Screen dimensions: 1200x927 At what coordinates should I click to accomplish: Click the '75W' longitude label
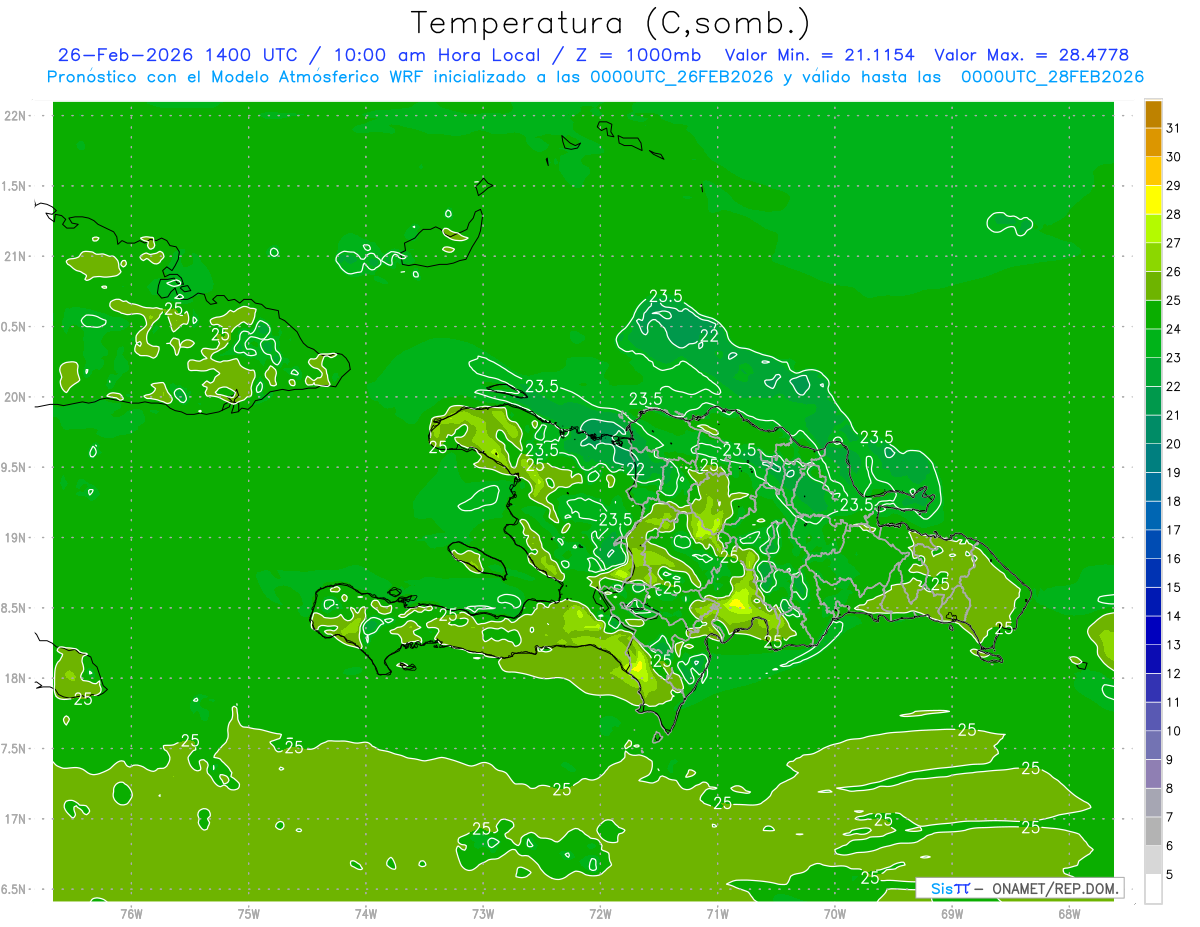(x=248, y=913)
